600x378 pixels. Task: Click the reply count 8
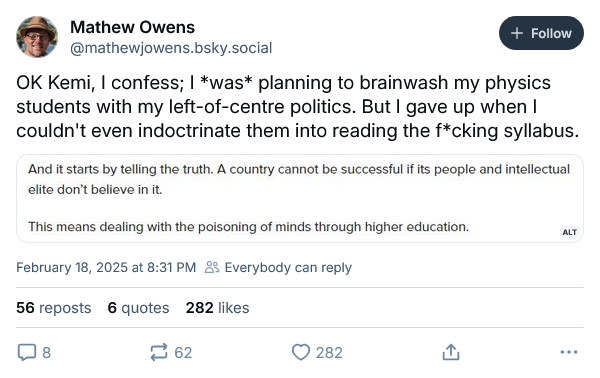coord(46,352)
